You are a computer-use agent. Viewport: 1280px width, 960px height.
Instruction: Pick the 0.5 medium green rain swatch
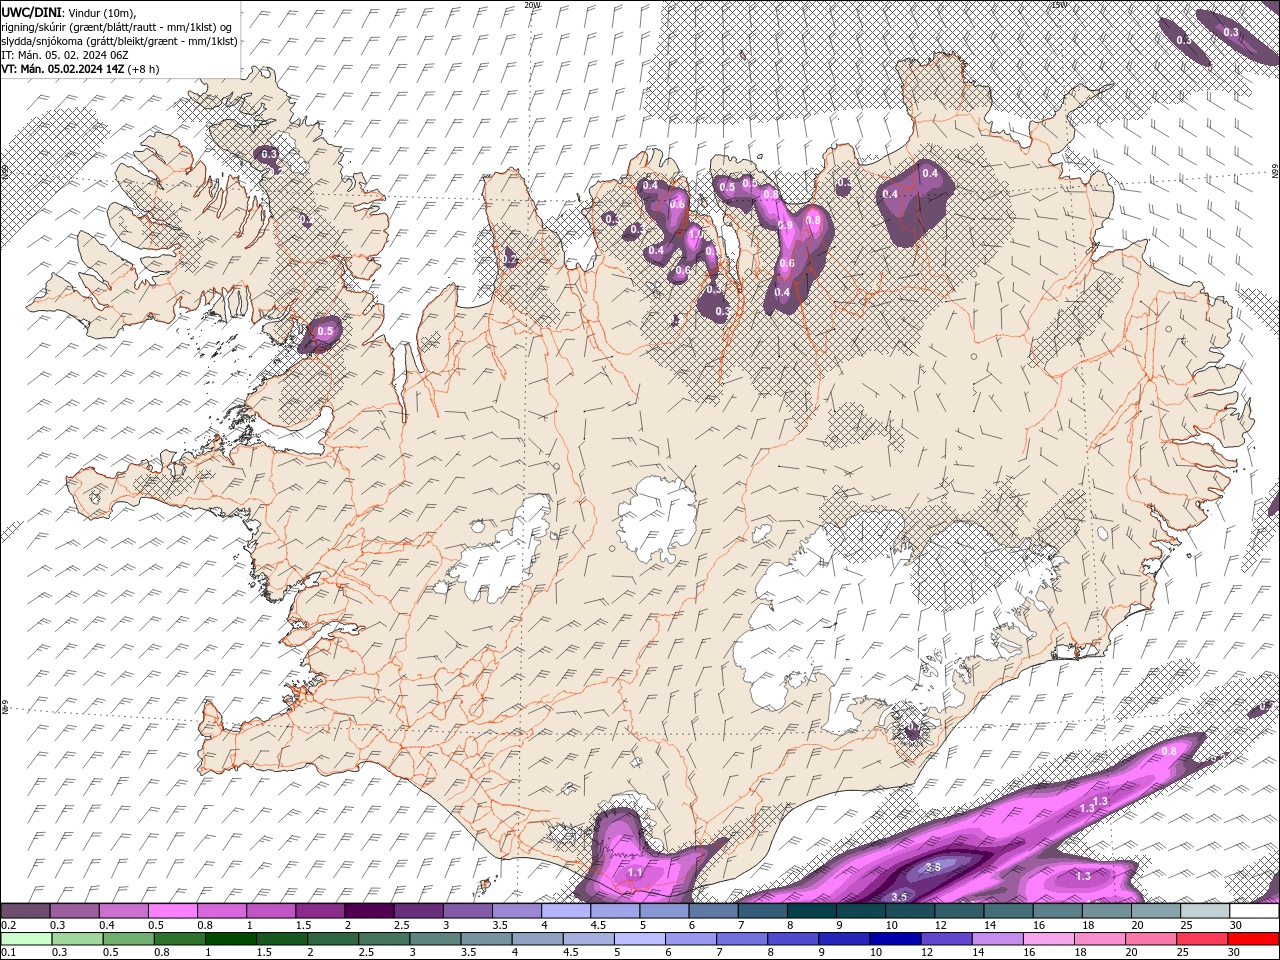(128, 939)
